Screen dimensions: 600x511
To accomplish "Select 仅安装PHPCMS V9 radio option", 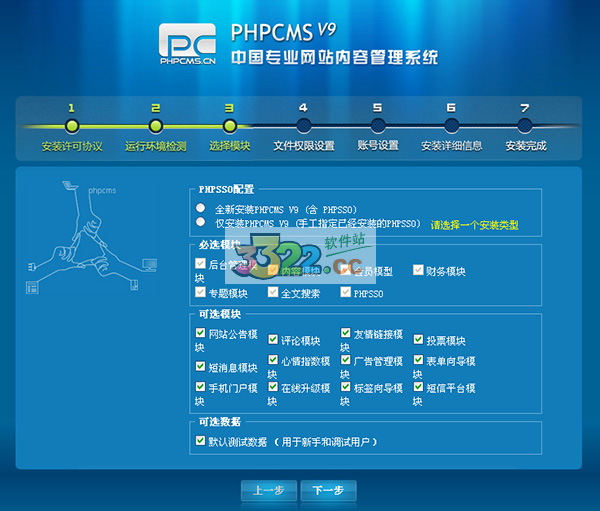I will pos(200,222).
